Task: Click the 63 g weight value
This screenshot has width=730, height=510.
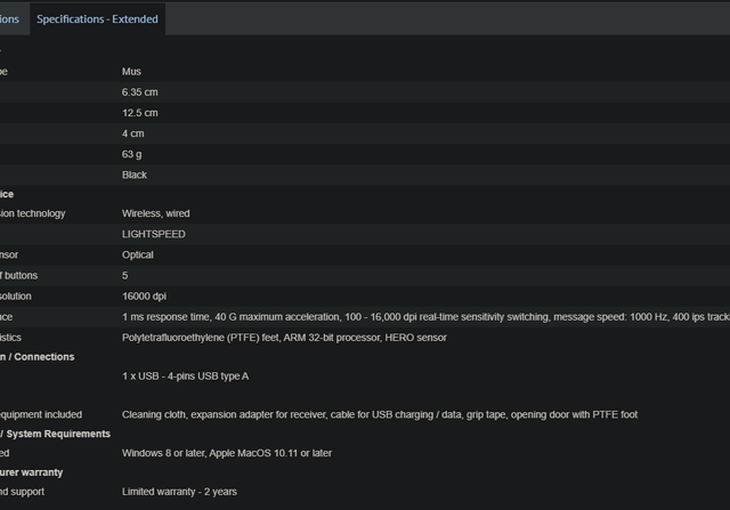Action: point(132,155)
